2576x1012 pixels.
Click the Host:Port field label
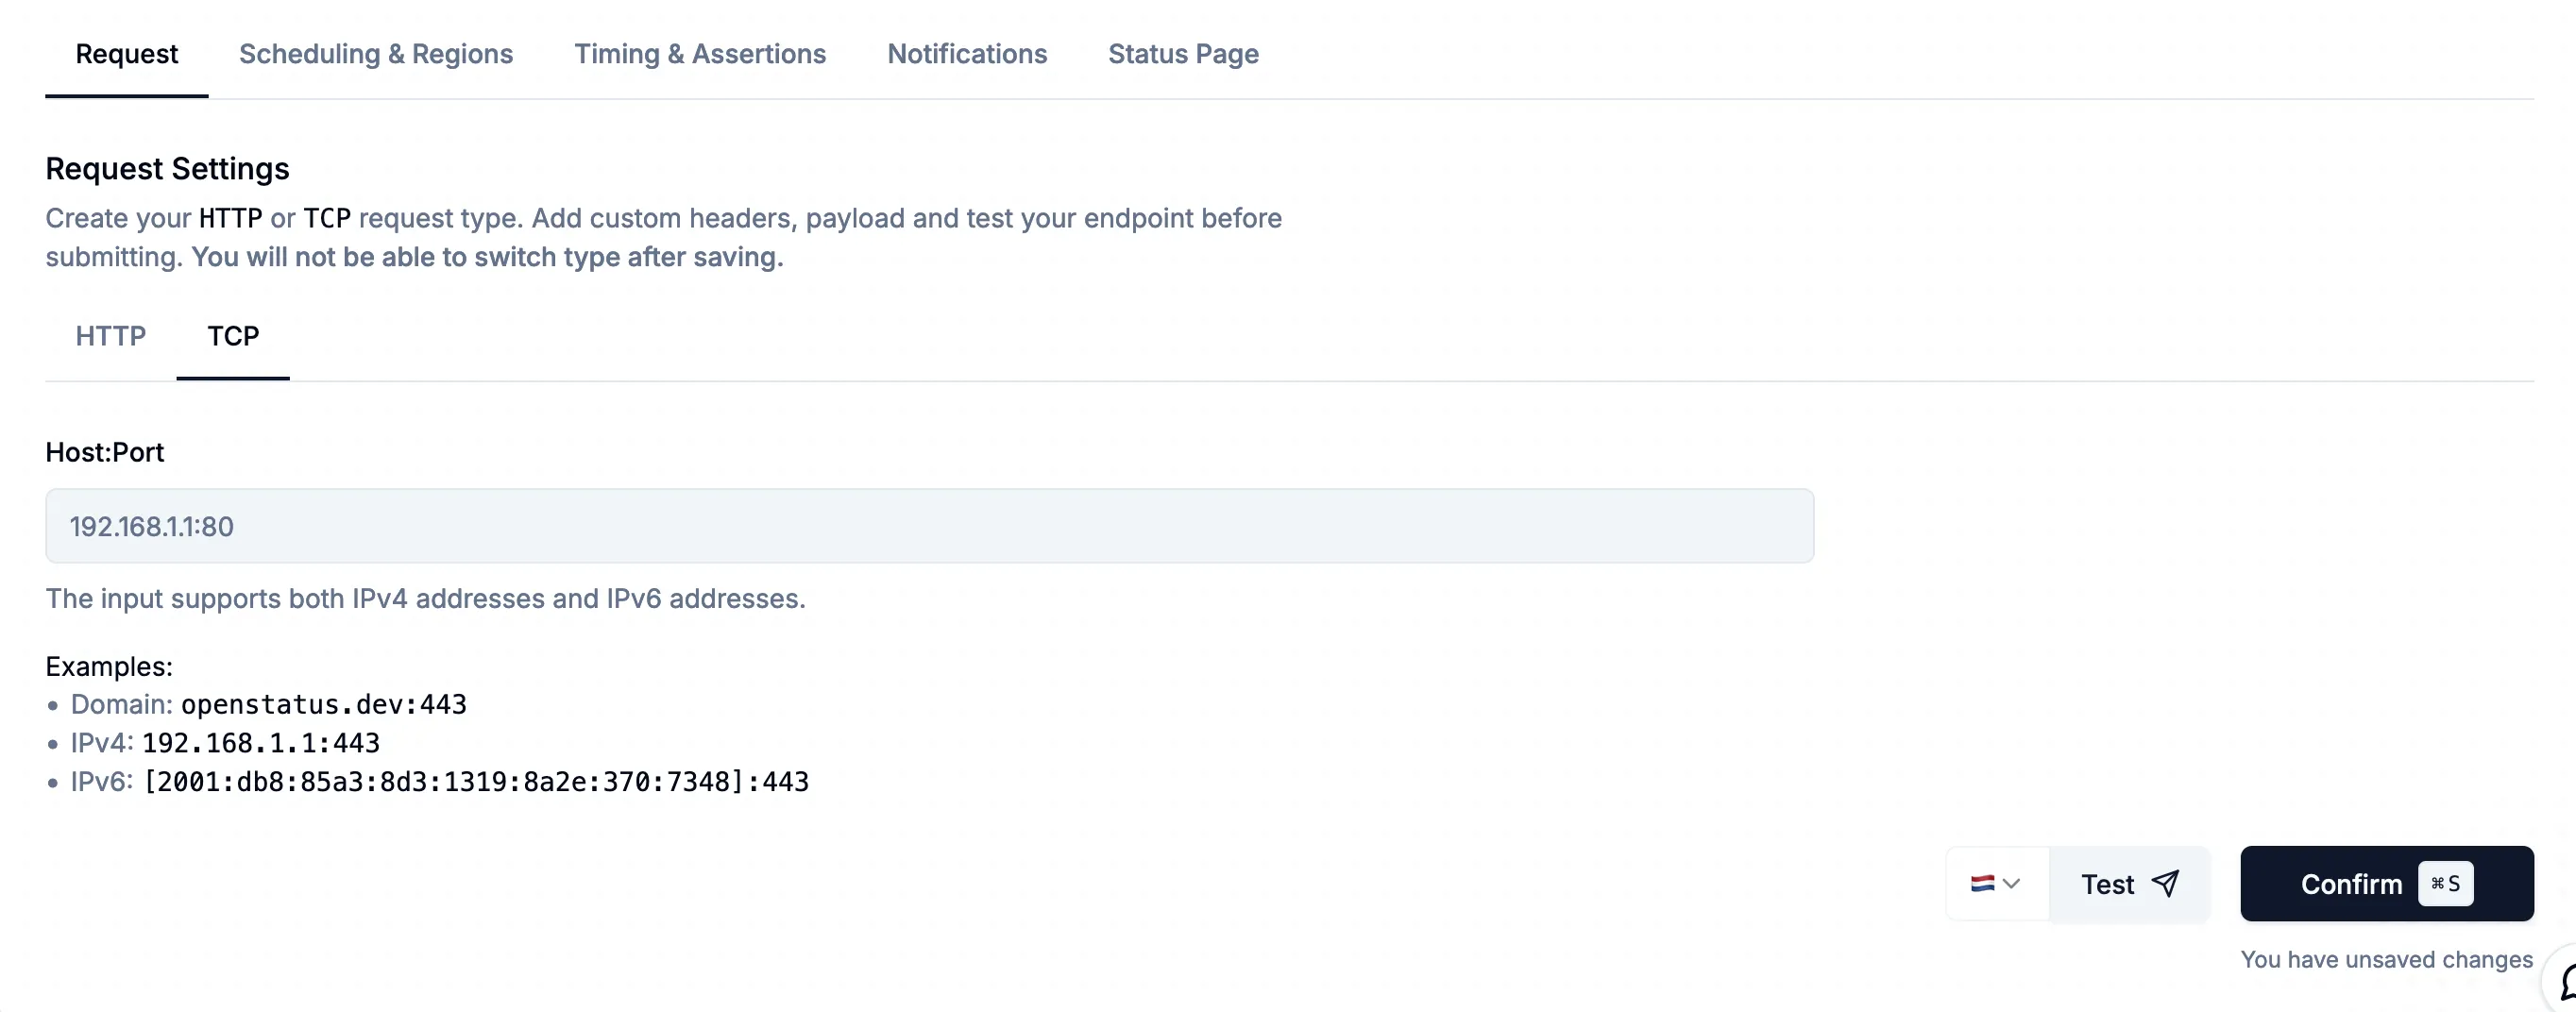pyautogui.click(x=104, y=452)
